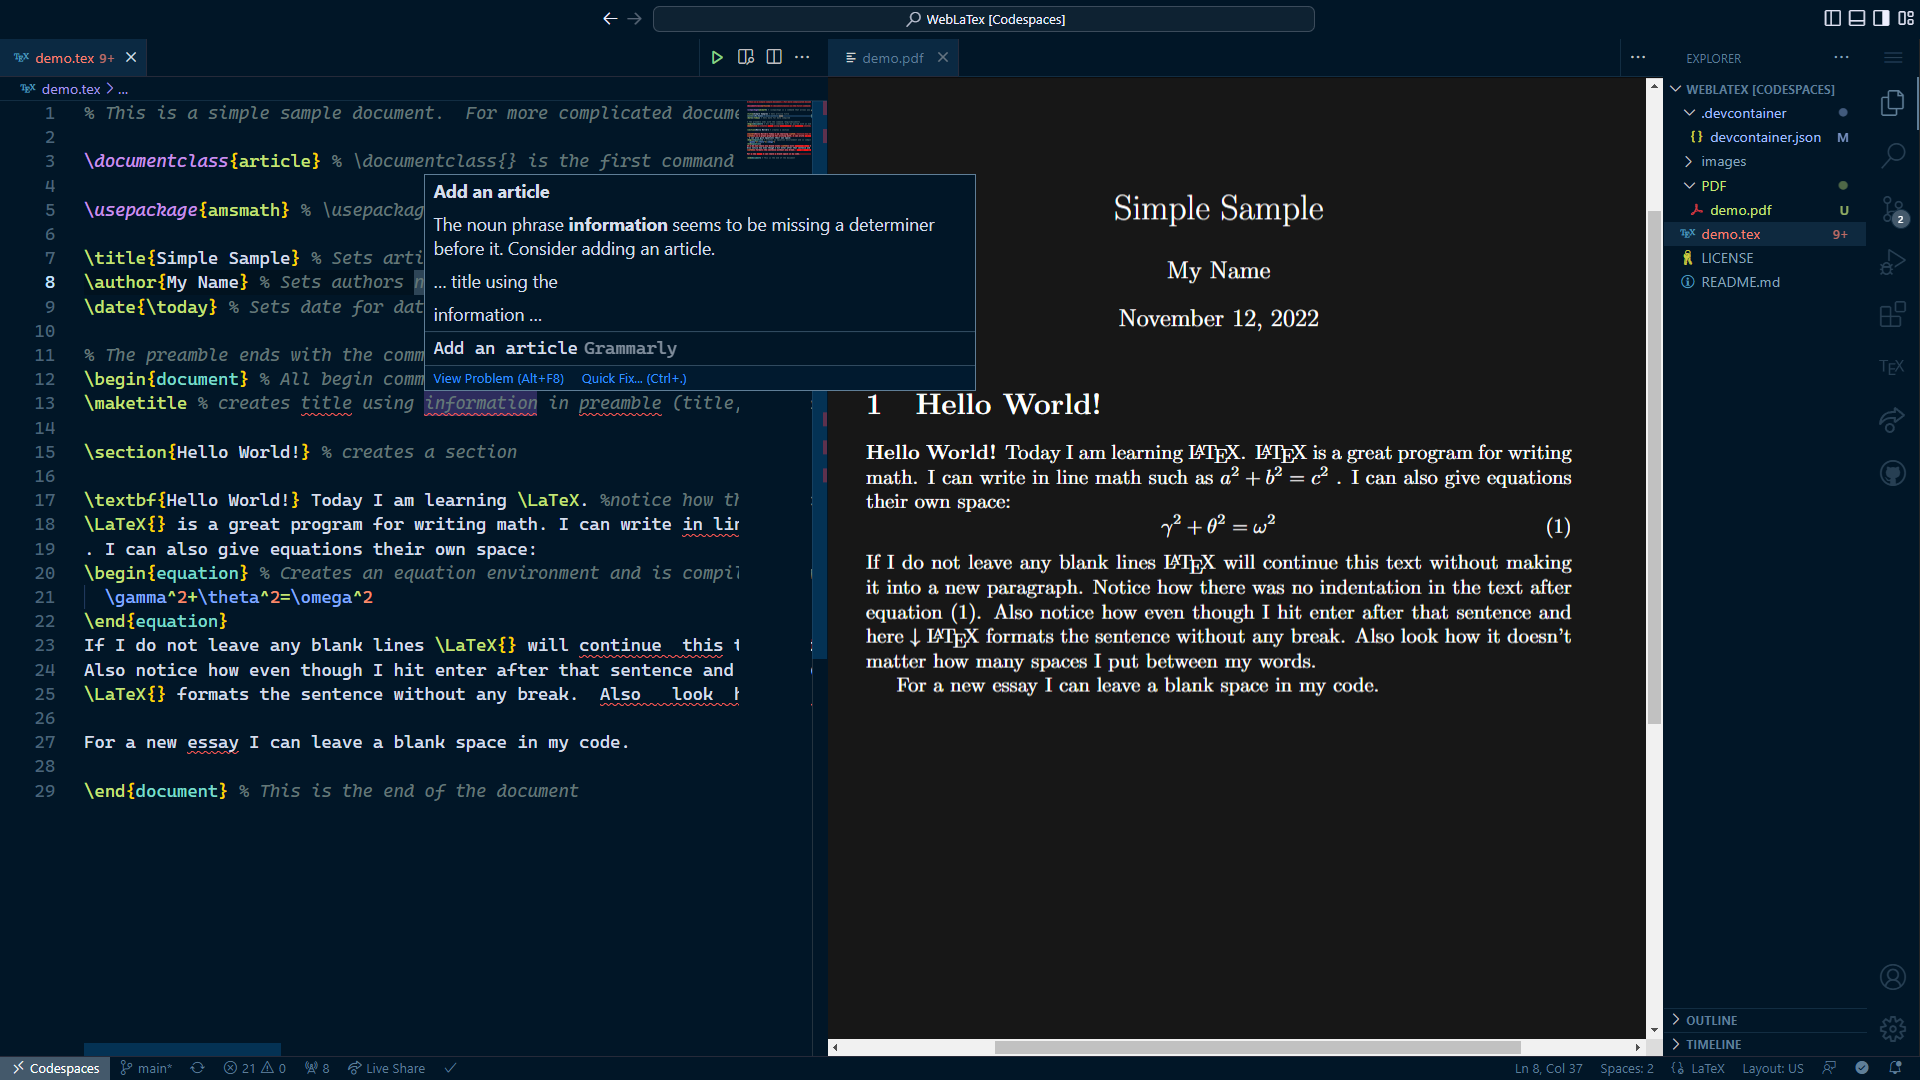
Task: Collapse the PDF folder
Action: (1713, 186)
